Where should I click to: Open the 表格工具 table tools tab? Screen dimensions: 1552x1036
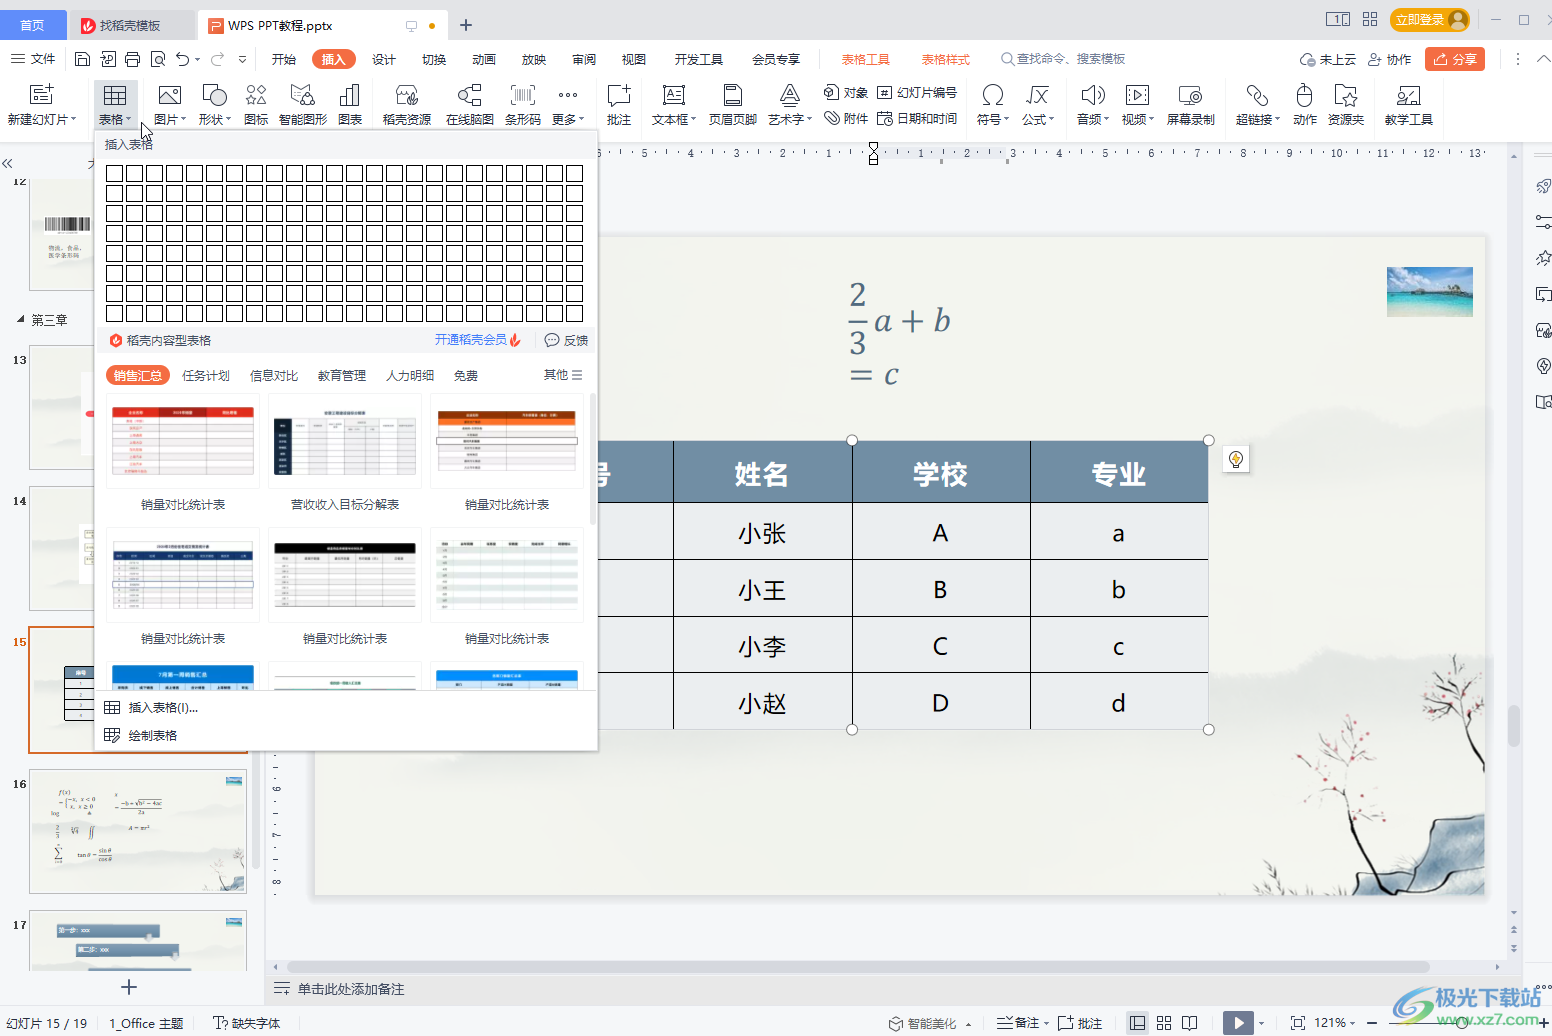(865, 59)
